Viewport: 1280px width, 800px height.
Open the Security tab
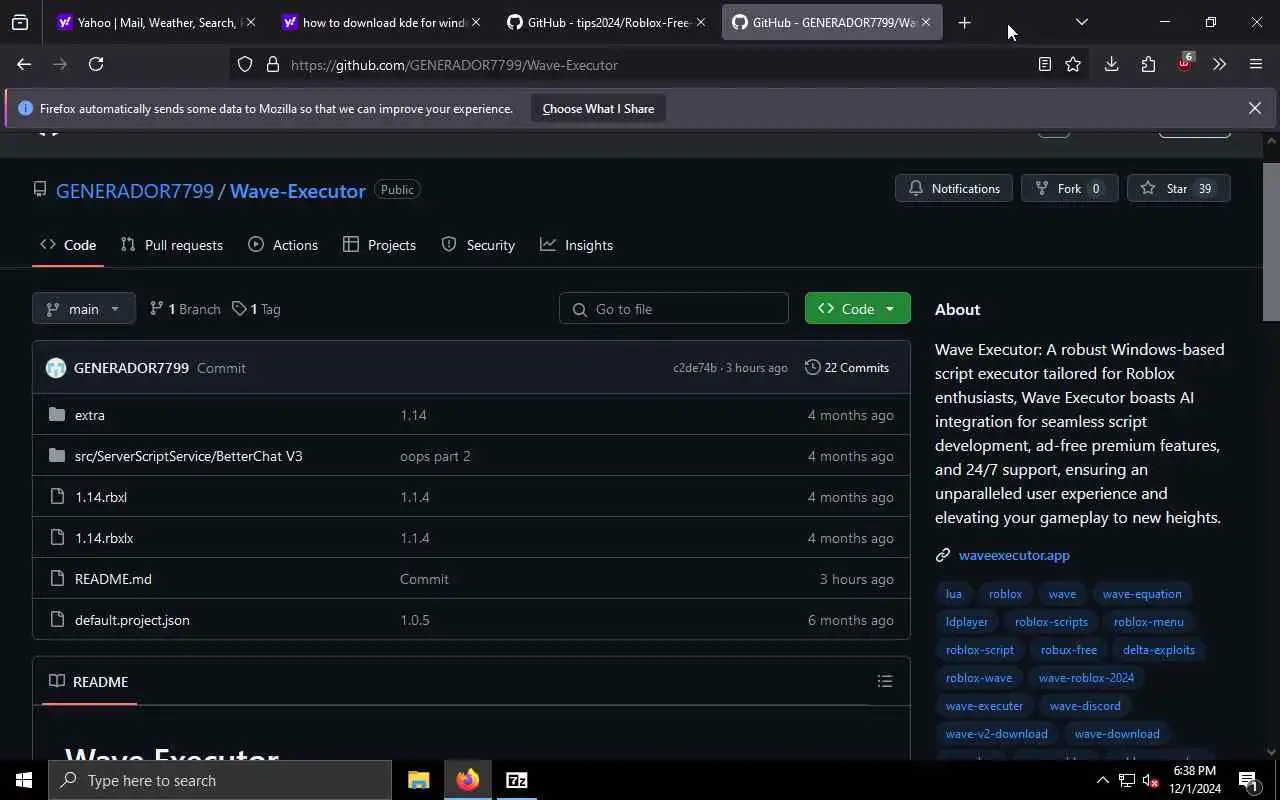tap(478, 245)
